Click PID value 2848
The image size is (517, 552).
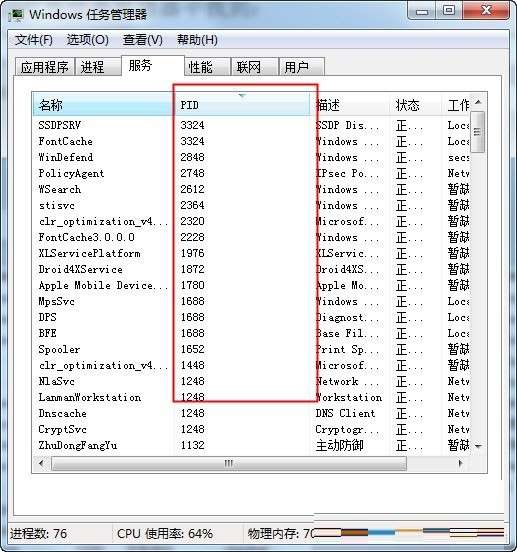192,157
